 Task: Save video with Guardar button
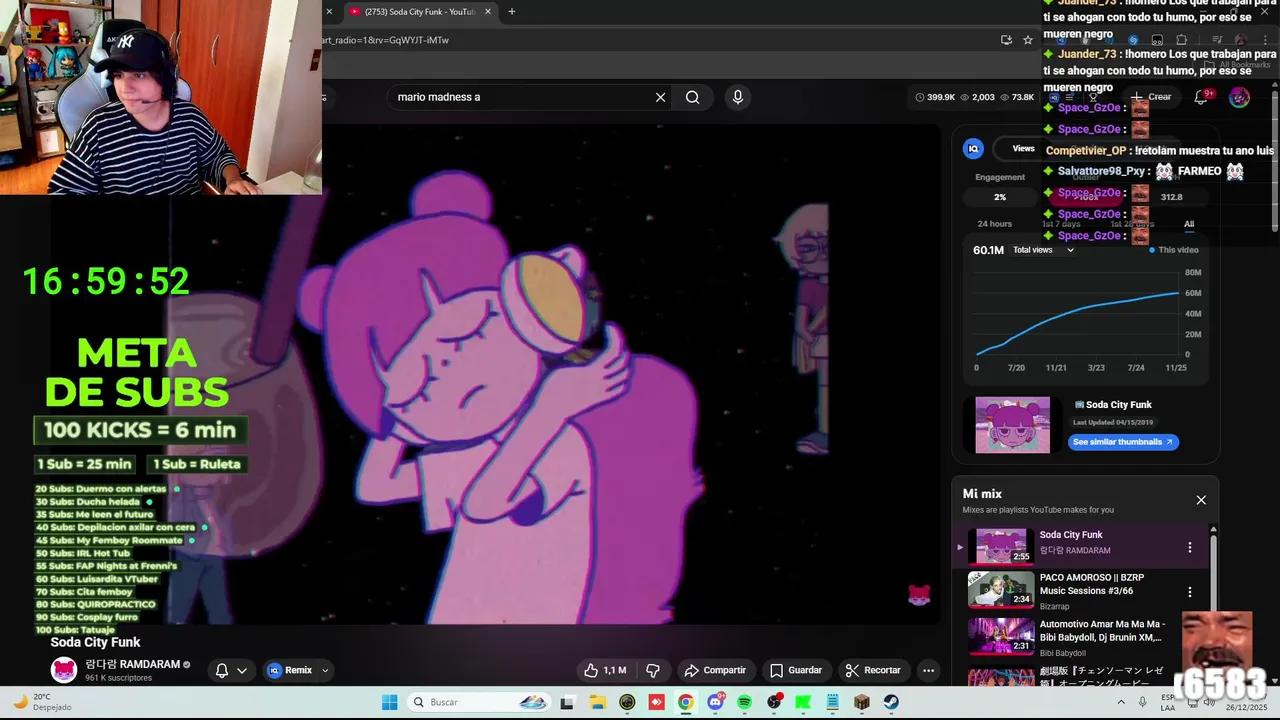[796, 670]
